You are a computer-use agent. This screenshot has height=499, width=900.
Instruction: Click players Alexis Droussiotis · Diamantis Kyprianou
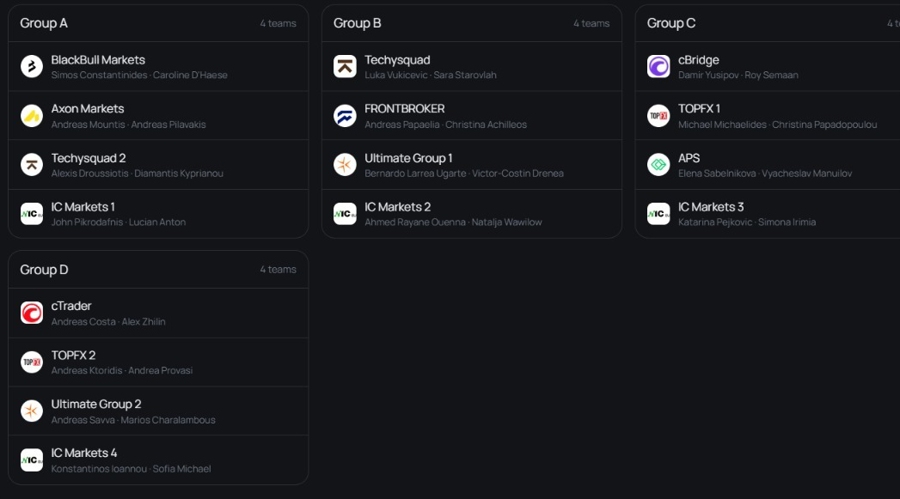click(x=137, y=173)
